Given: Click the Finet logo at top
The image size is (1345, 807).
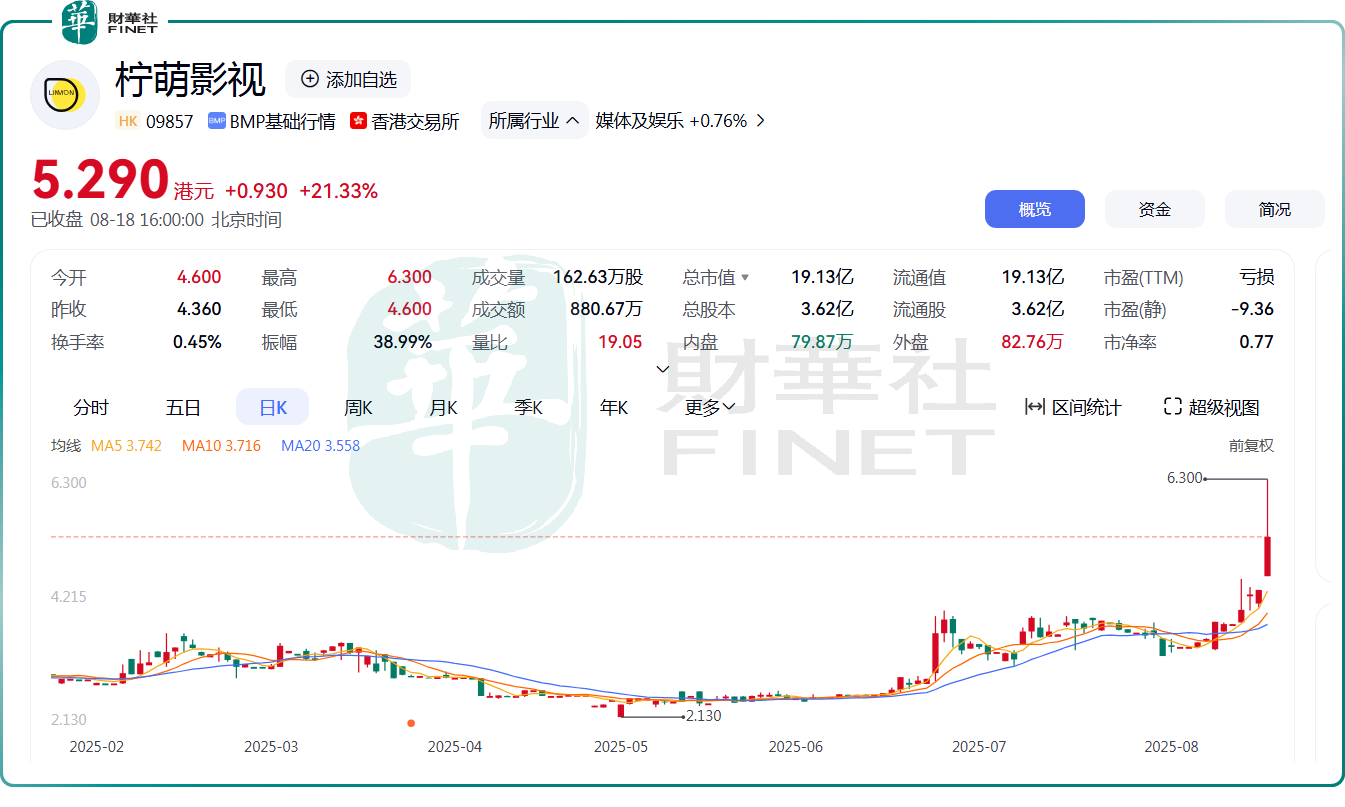Looking at the screenshot, I should [108, 22].
